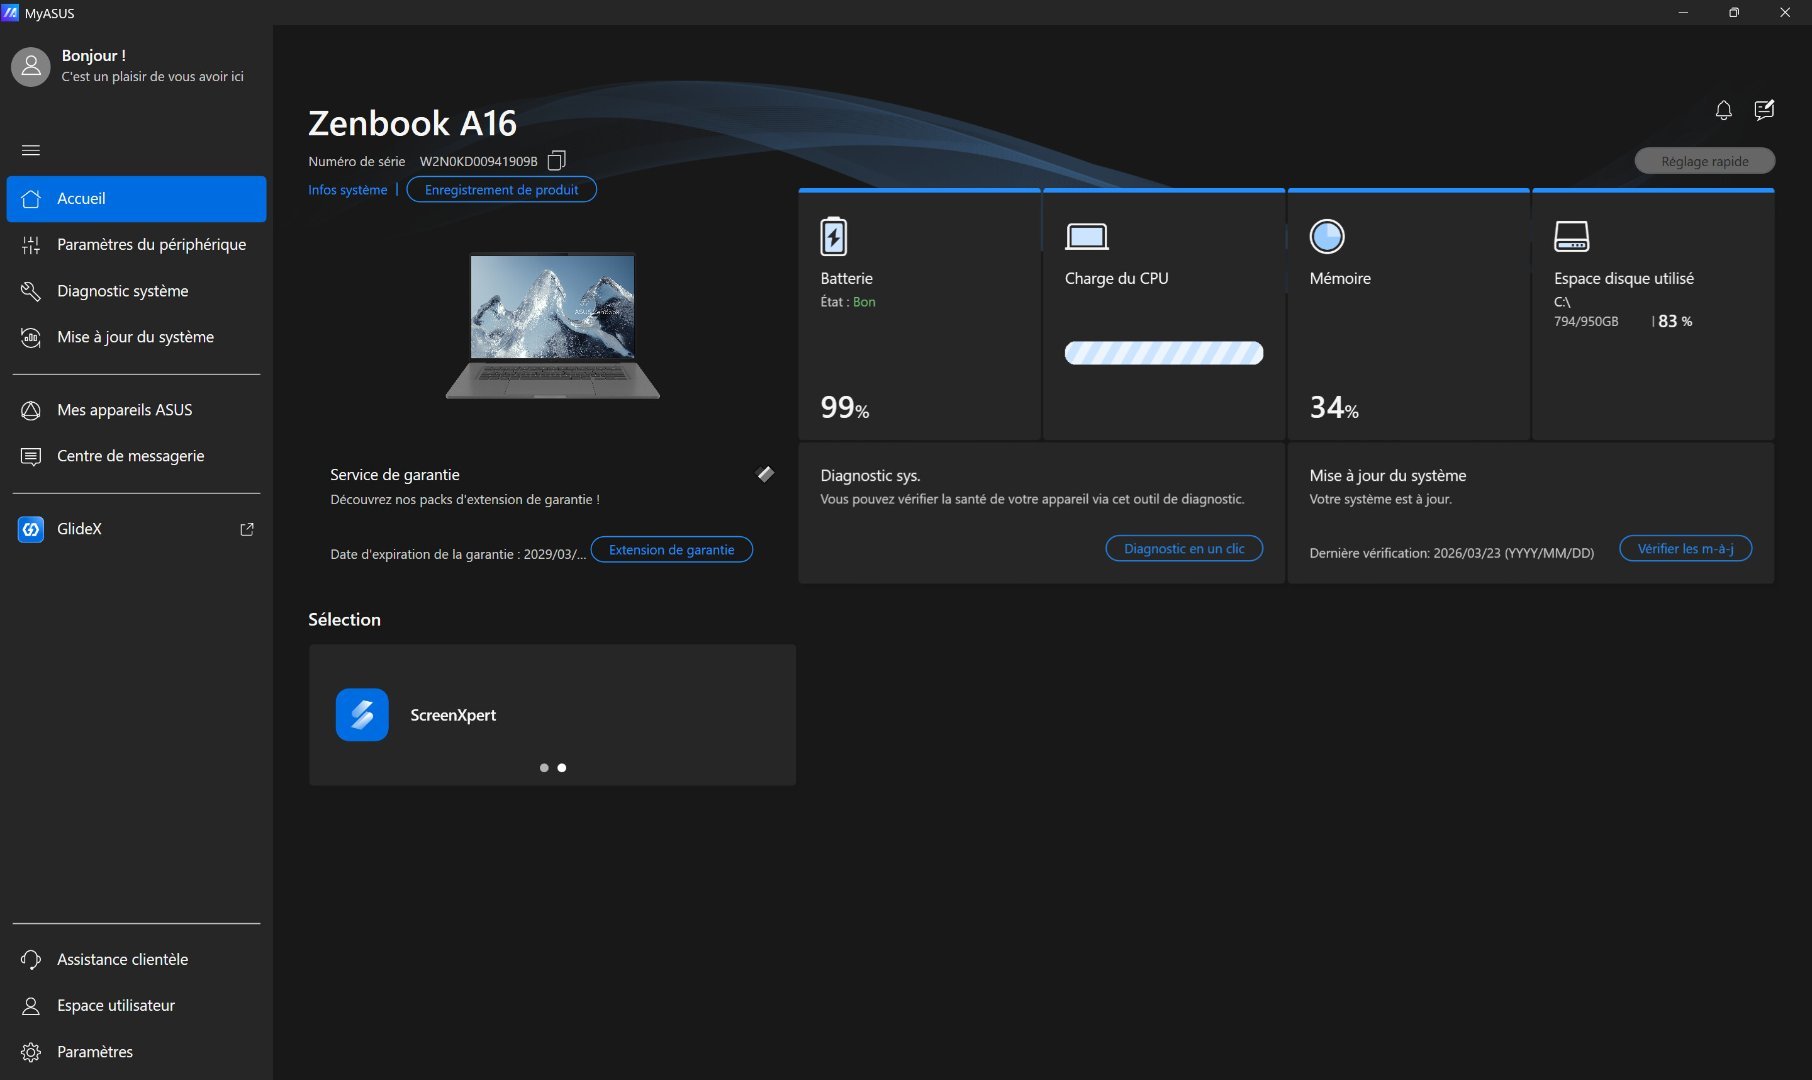Open the ScreenXpert selection card

[552, 715]
